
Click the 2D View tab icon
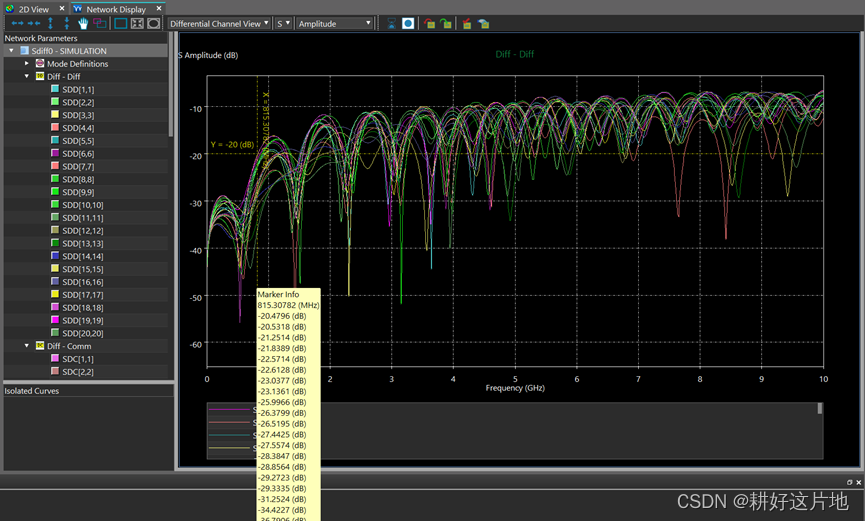(9, 8)
